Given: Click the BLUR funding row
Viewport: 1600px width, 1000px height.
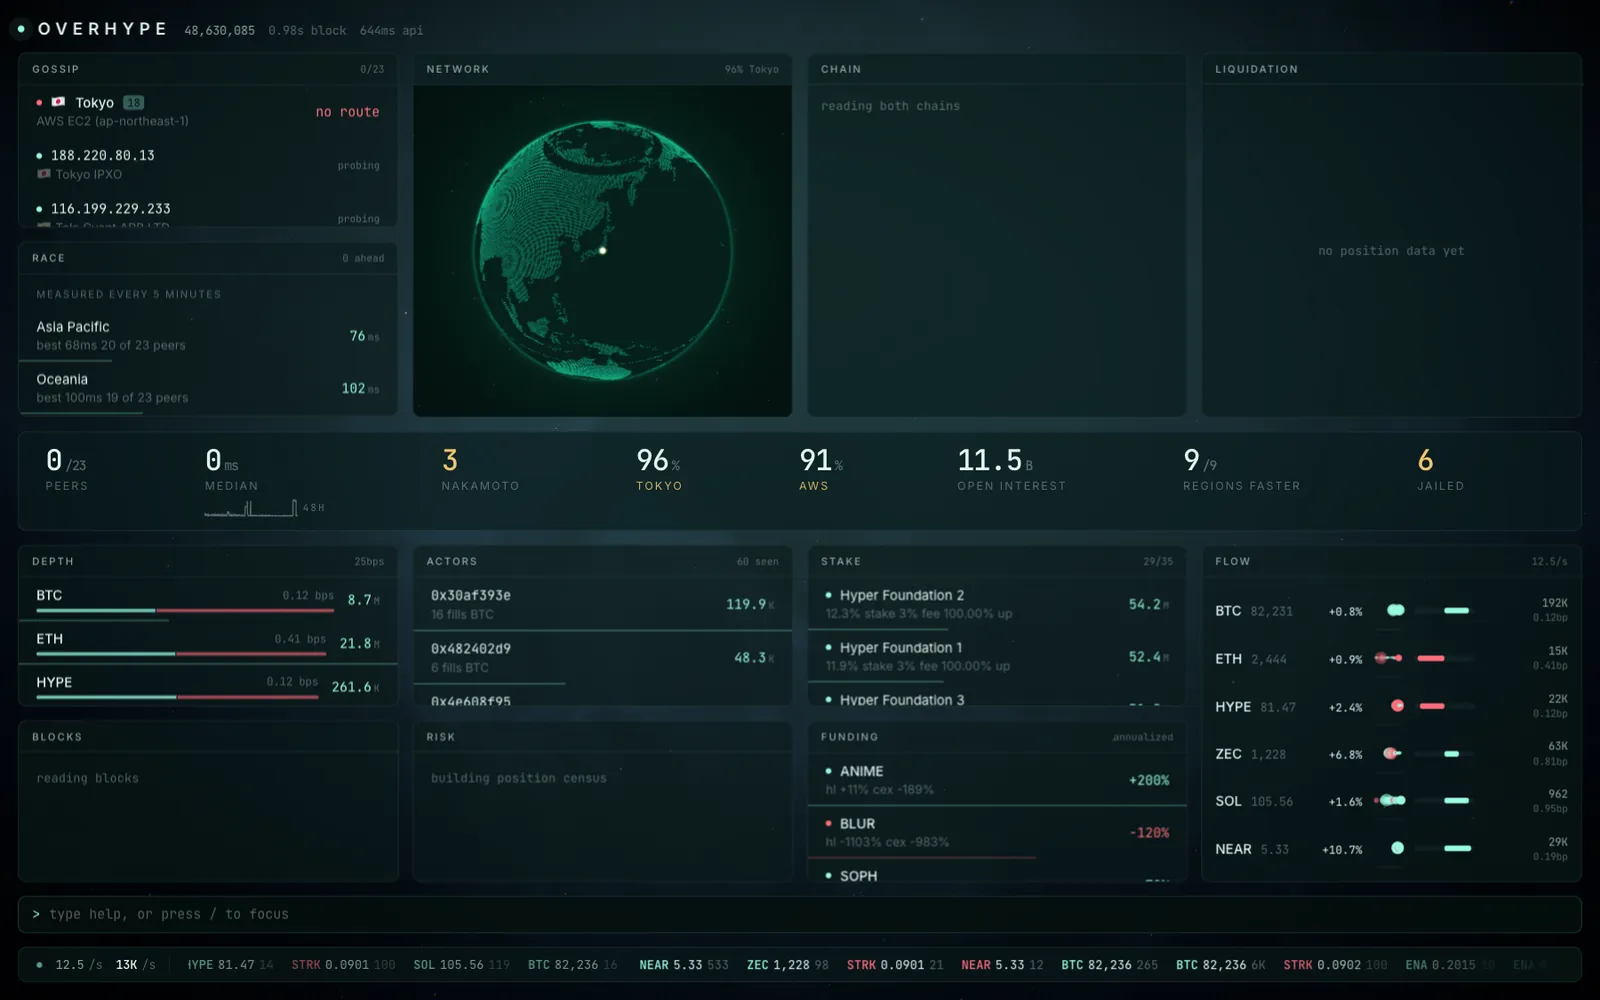Looking at the screenshot, I should 997,832.
